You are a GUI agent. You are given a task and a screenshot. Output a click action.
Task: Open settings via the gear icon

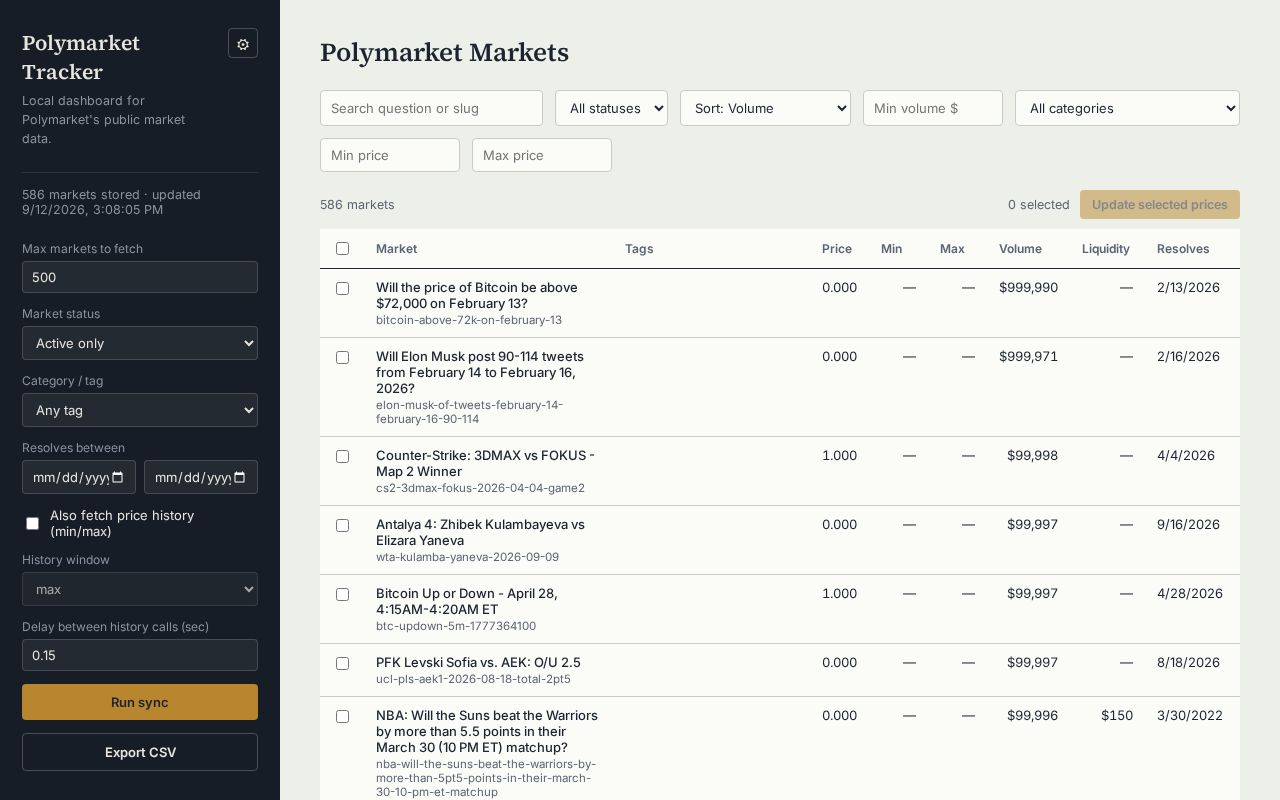243,43
